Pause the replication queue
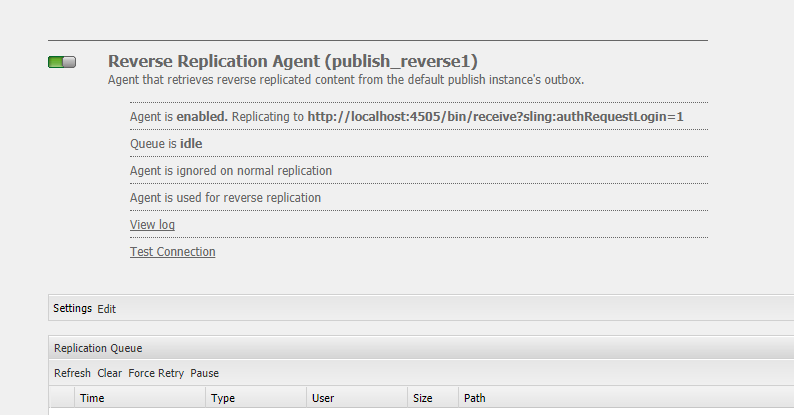This screenshot has height=415, width=794. tap(205, 373)
